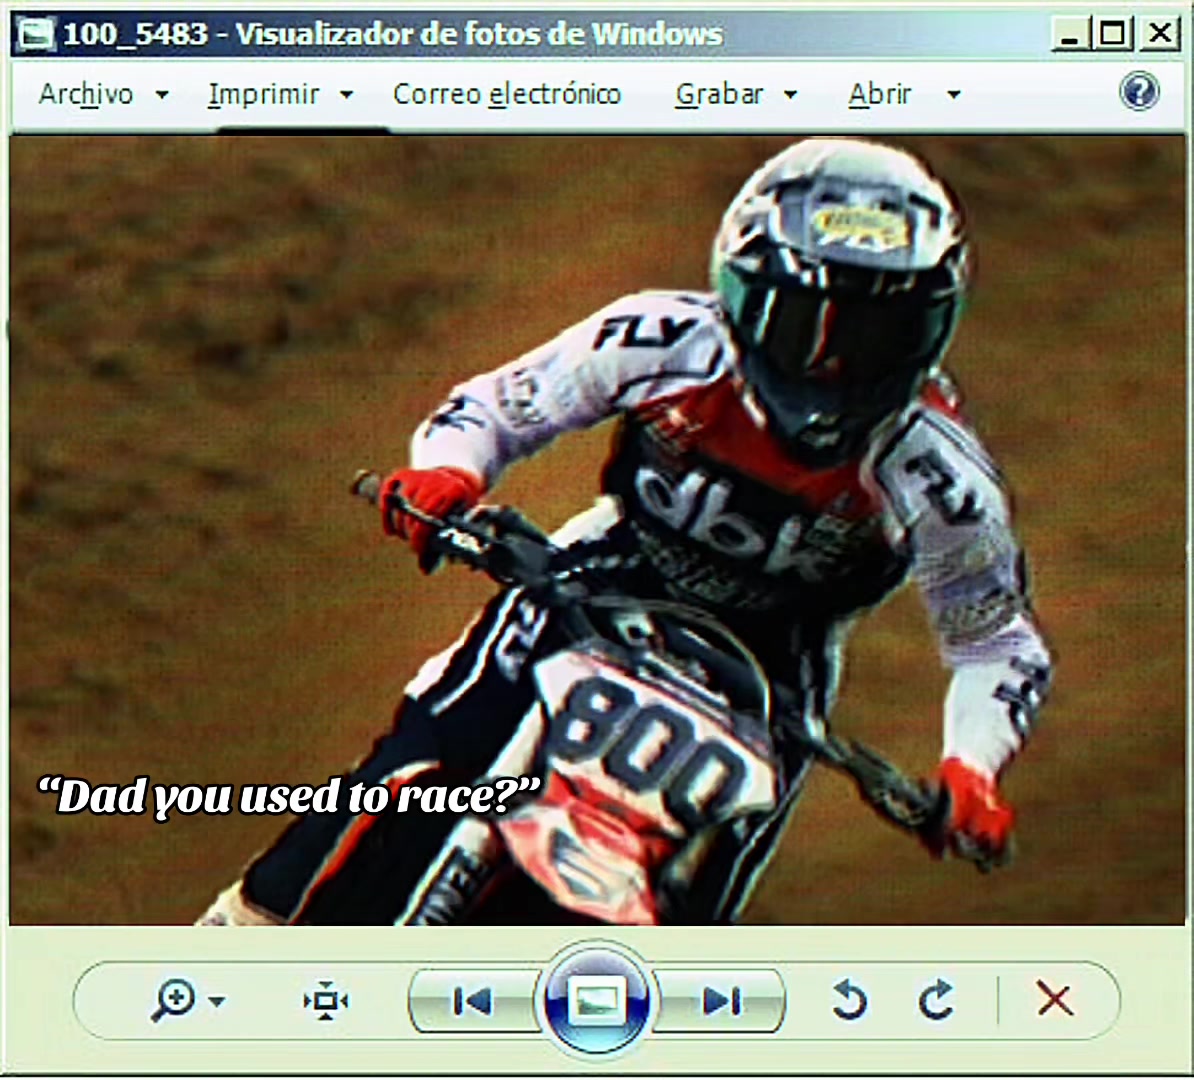Viewport: 1194px width, 1080px height.
Task: Rotate the photo clockwise
Action: (x=936, y=1000)
